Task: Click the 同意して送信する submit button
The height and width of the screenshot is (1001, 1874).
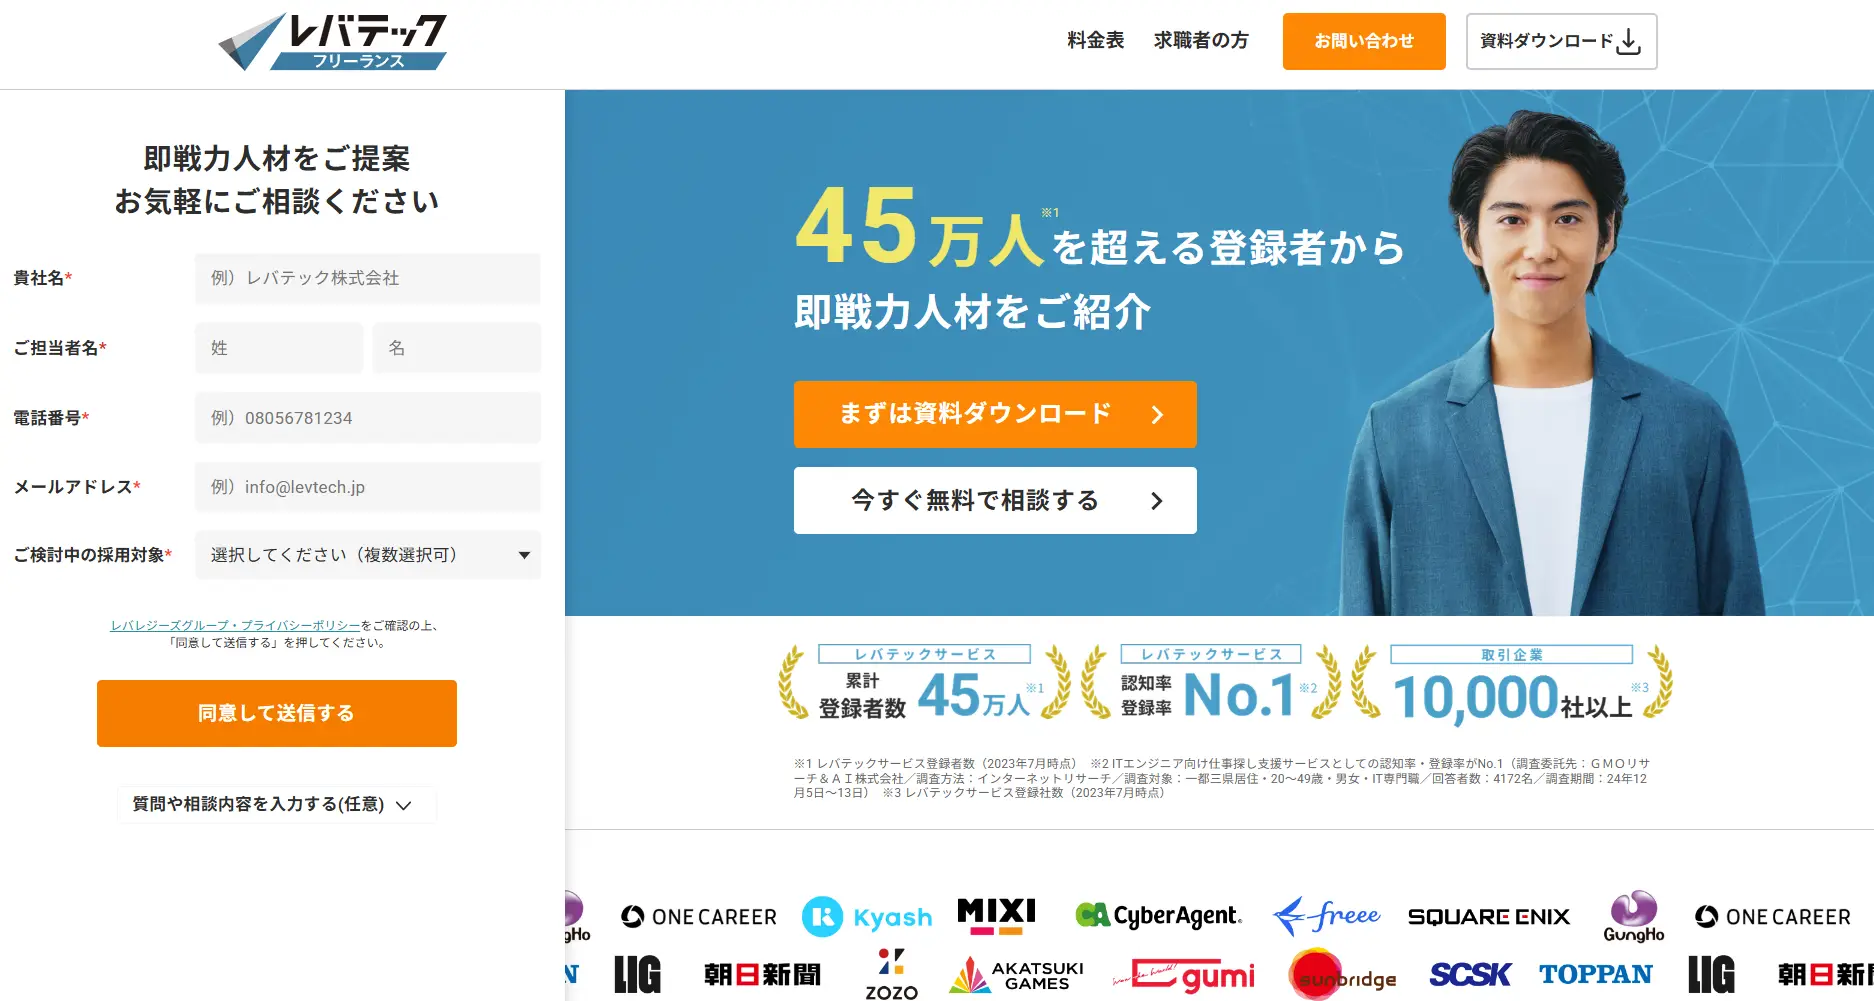Action: [x=277, y=713]
